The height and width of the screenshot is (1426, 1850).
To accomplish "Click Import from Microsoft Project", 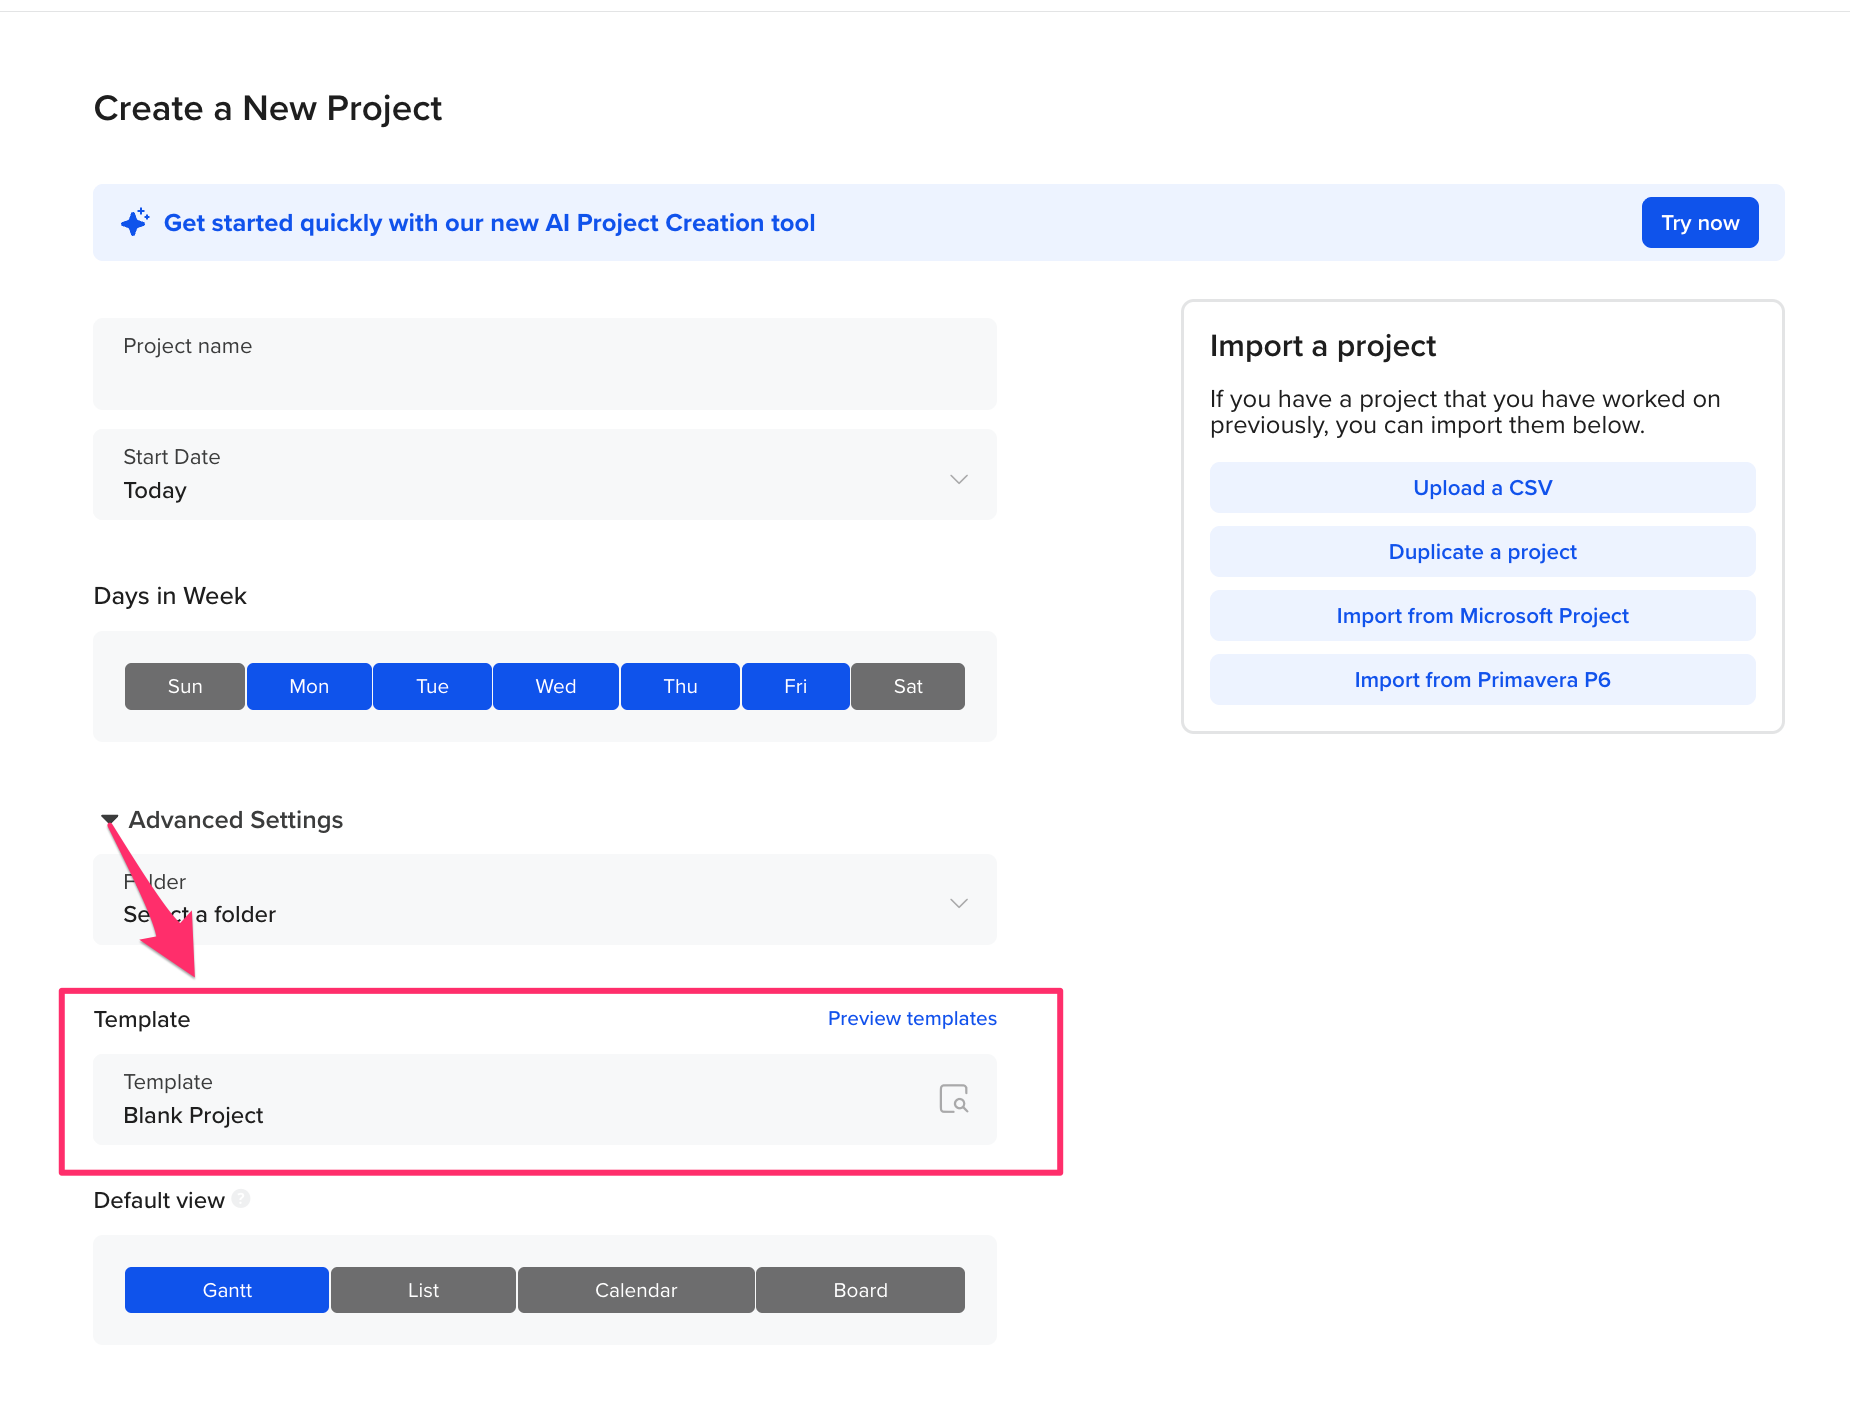I will coord(1482,616).
